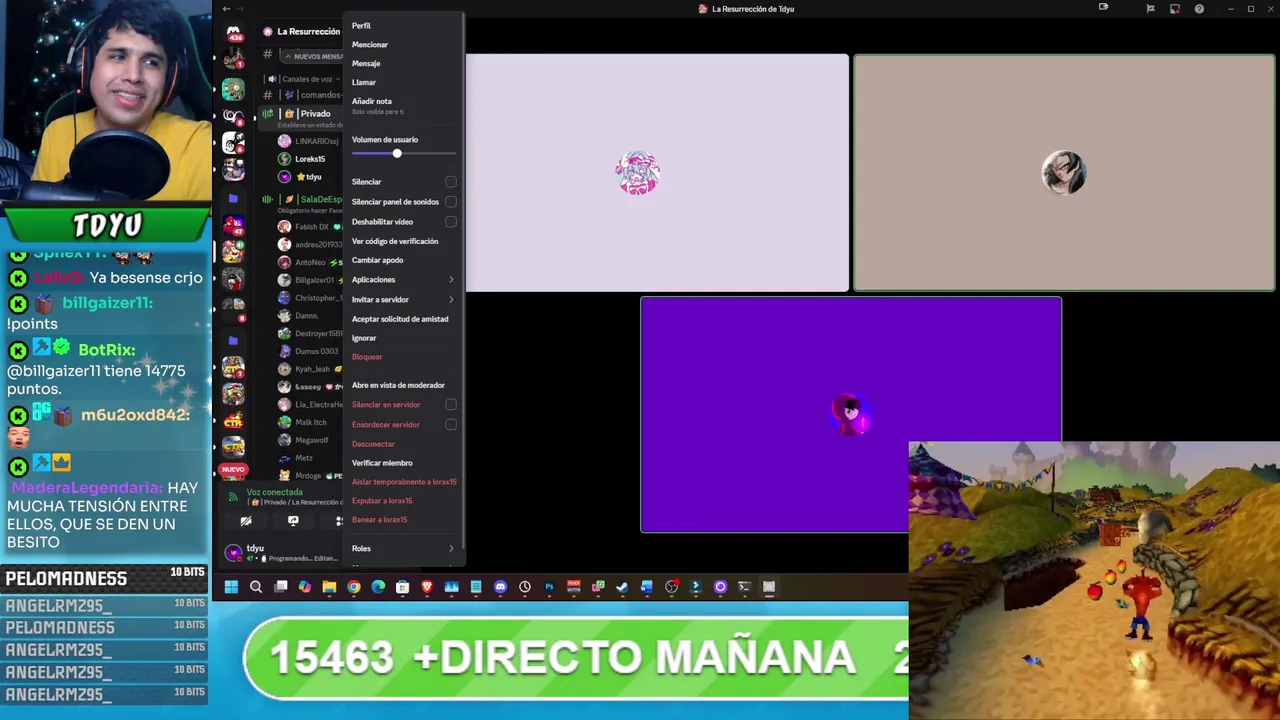Share your screen from voice panel

coord(293,521)
